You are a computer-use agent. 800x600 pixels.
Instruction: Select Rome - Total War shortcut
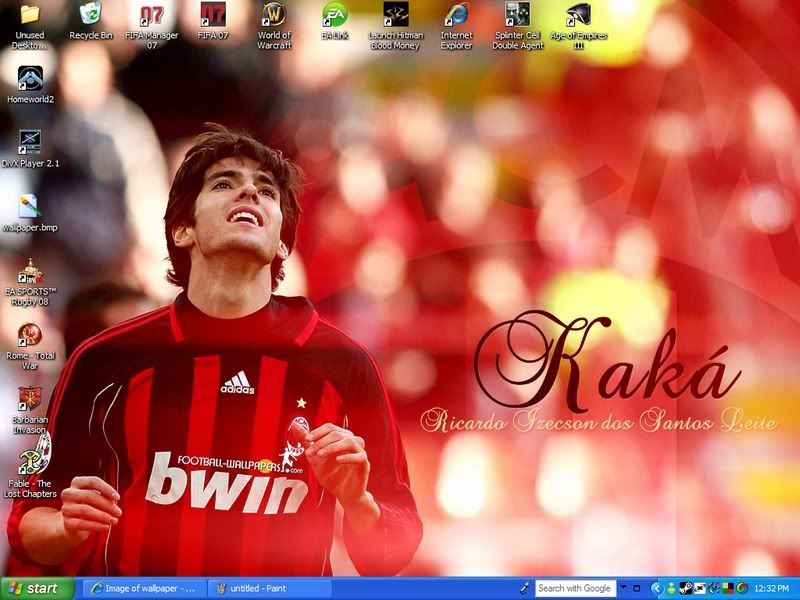point(30,347)
